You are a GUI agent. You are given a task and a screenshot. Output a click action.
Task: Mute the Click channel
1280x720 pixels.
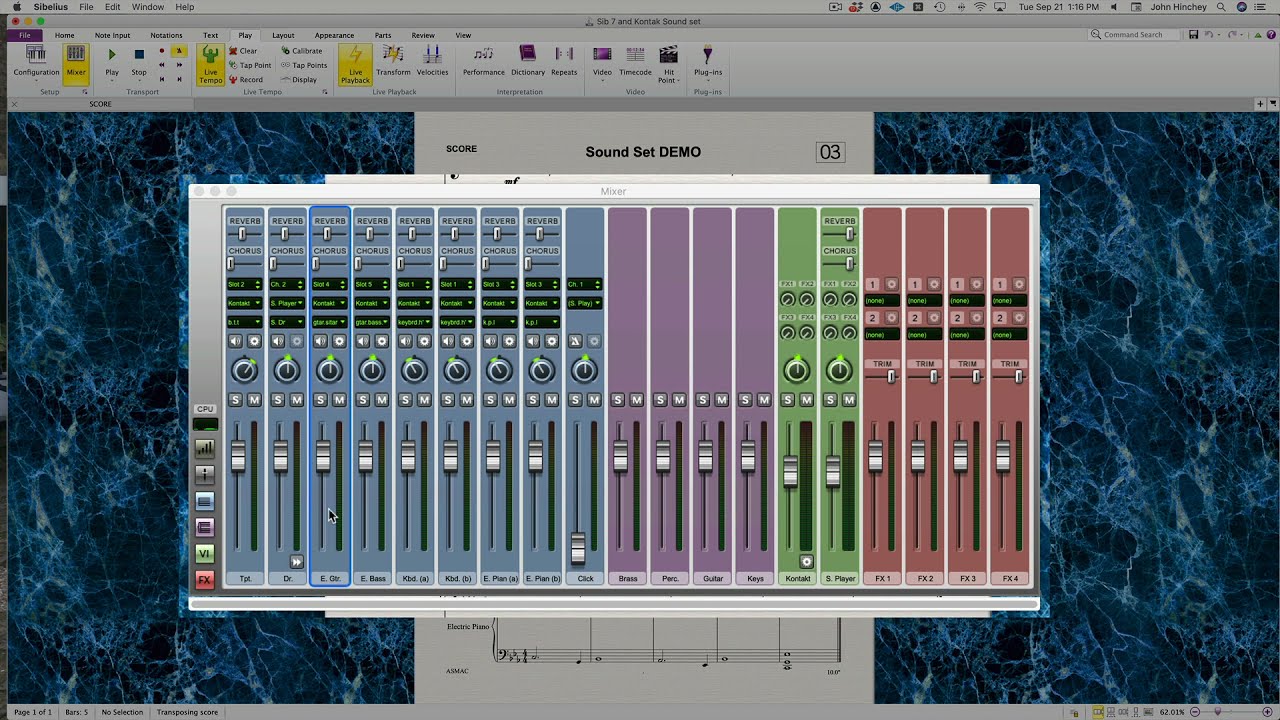pyautogui.click(x=595, y=400)
